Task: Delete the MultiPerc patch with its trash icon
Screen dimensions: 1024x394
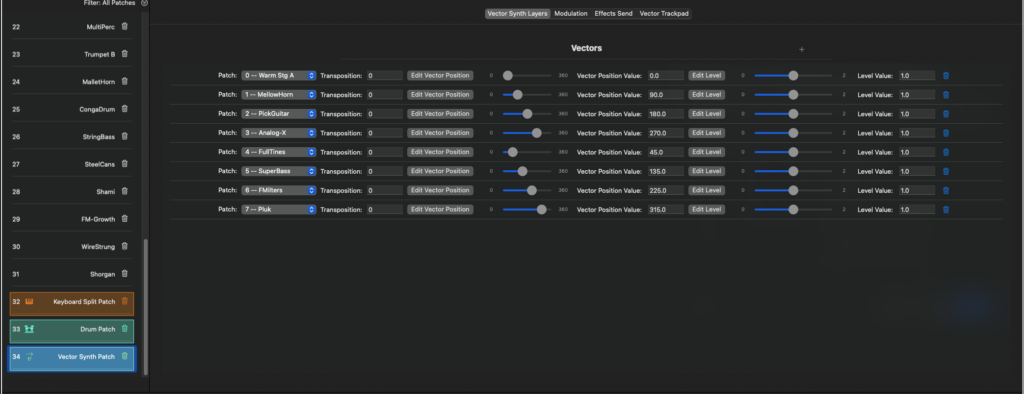Action: click(x=125, y=27)
